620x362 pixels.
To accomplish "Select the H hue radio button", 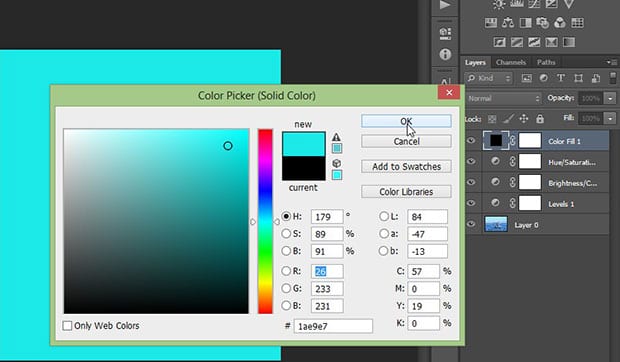I will pyautogui.click(x=286, y=216).
